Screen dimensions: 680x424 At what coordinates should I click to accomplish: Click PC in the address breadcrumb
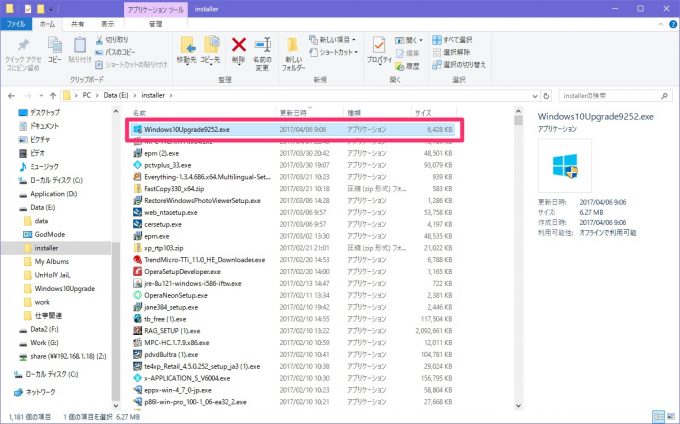87,95
